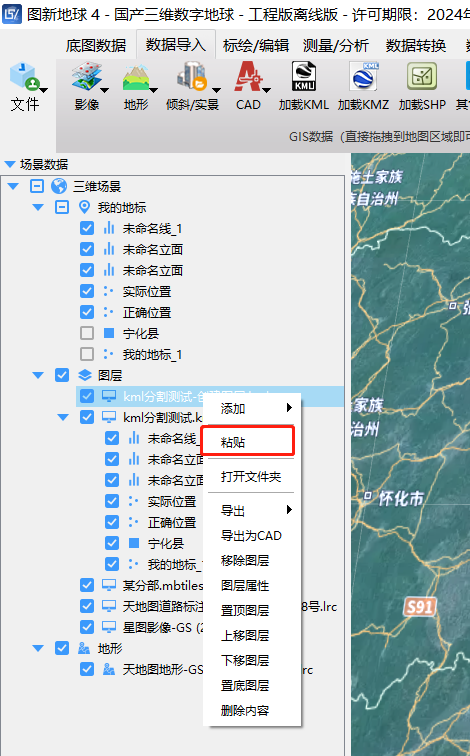Click the monitor icon of 星图影像-GS layer
The width and height of the screenshot is (470, 756).
(109, 627)
